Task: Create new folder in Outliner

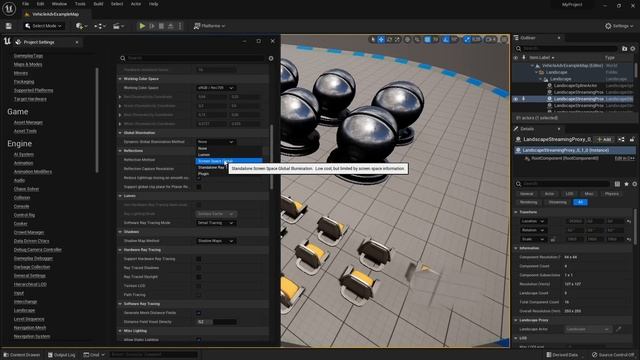Action: click(624, 49)
